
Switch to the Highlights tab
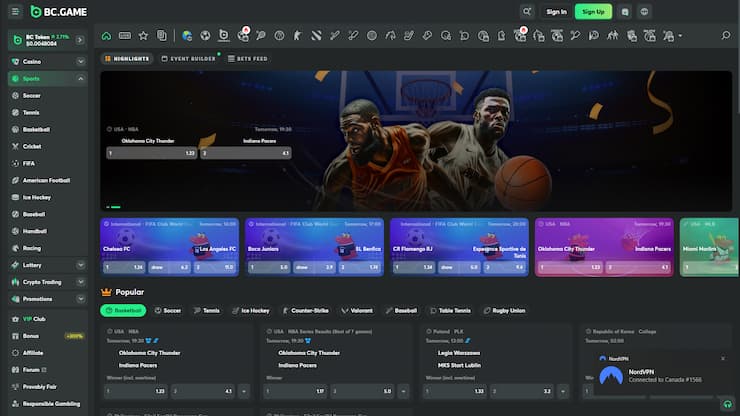(x=127, y=59)
